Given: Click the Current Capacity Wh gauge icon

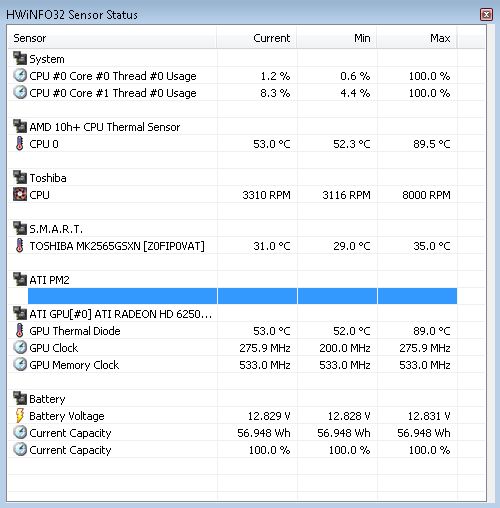Looking at the screenshot, I should click(x=20, y=432).
